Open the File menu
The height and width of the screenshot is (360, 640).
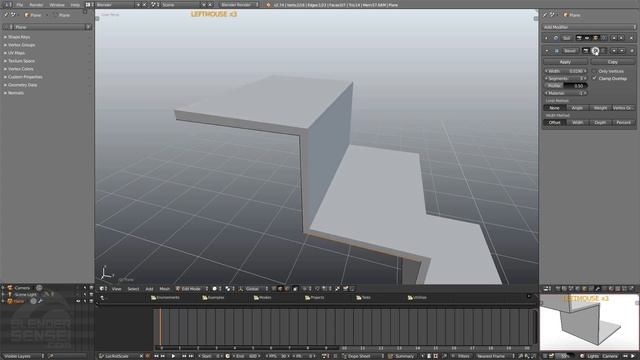pyautogui.click(x=20, y=5)
